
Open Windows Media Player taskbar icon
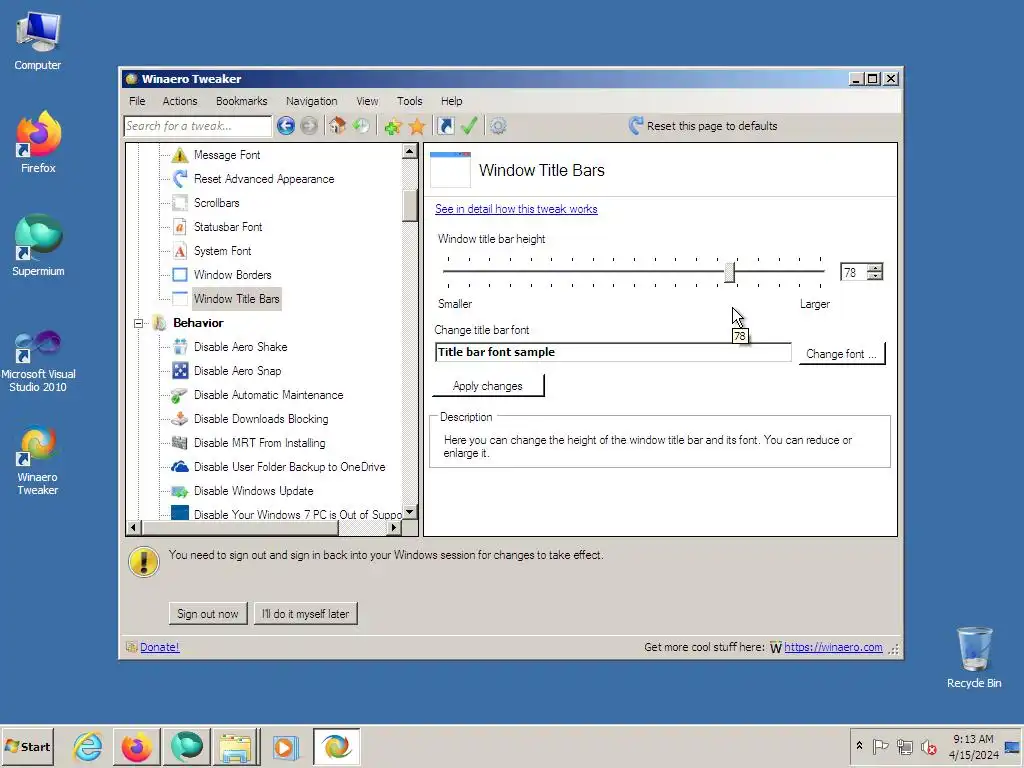(285, 746)
